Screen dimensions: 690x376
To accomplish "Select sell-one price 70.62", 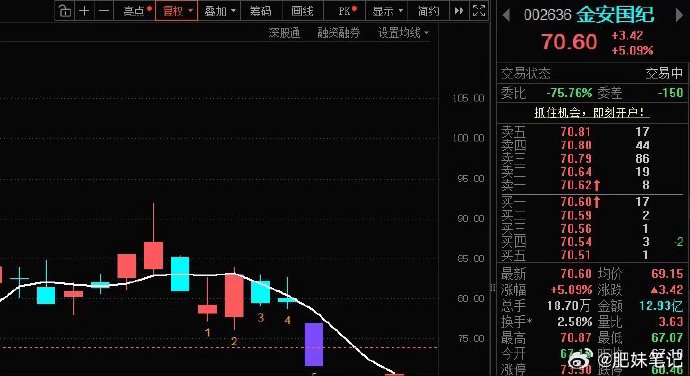I will [576, 185].
